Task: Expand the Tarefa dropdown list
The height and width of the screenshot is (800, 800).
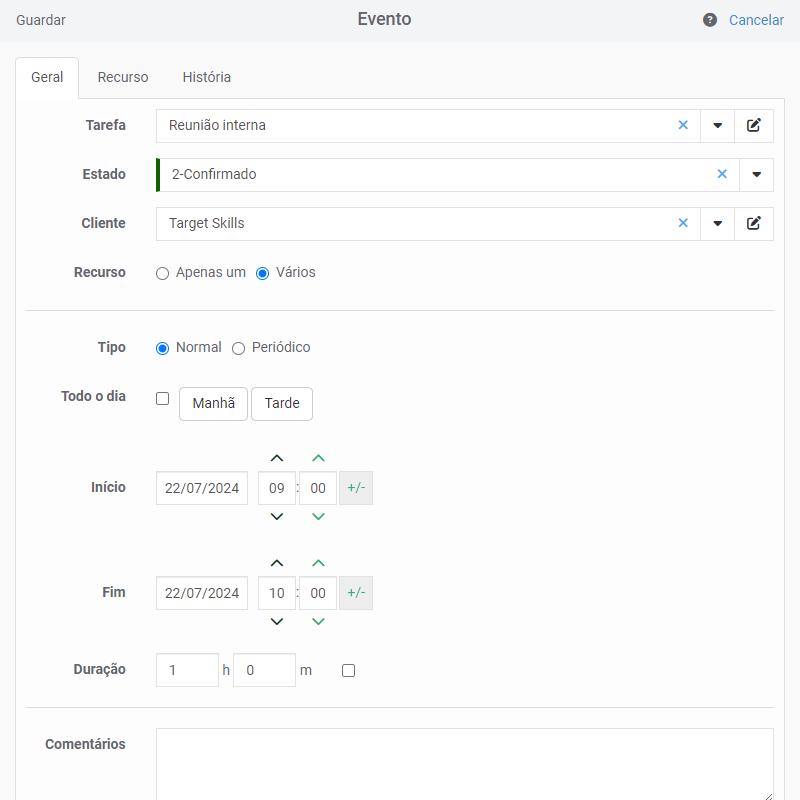Action: click(717, 126)
